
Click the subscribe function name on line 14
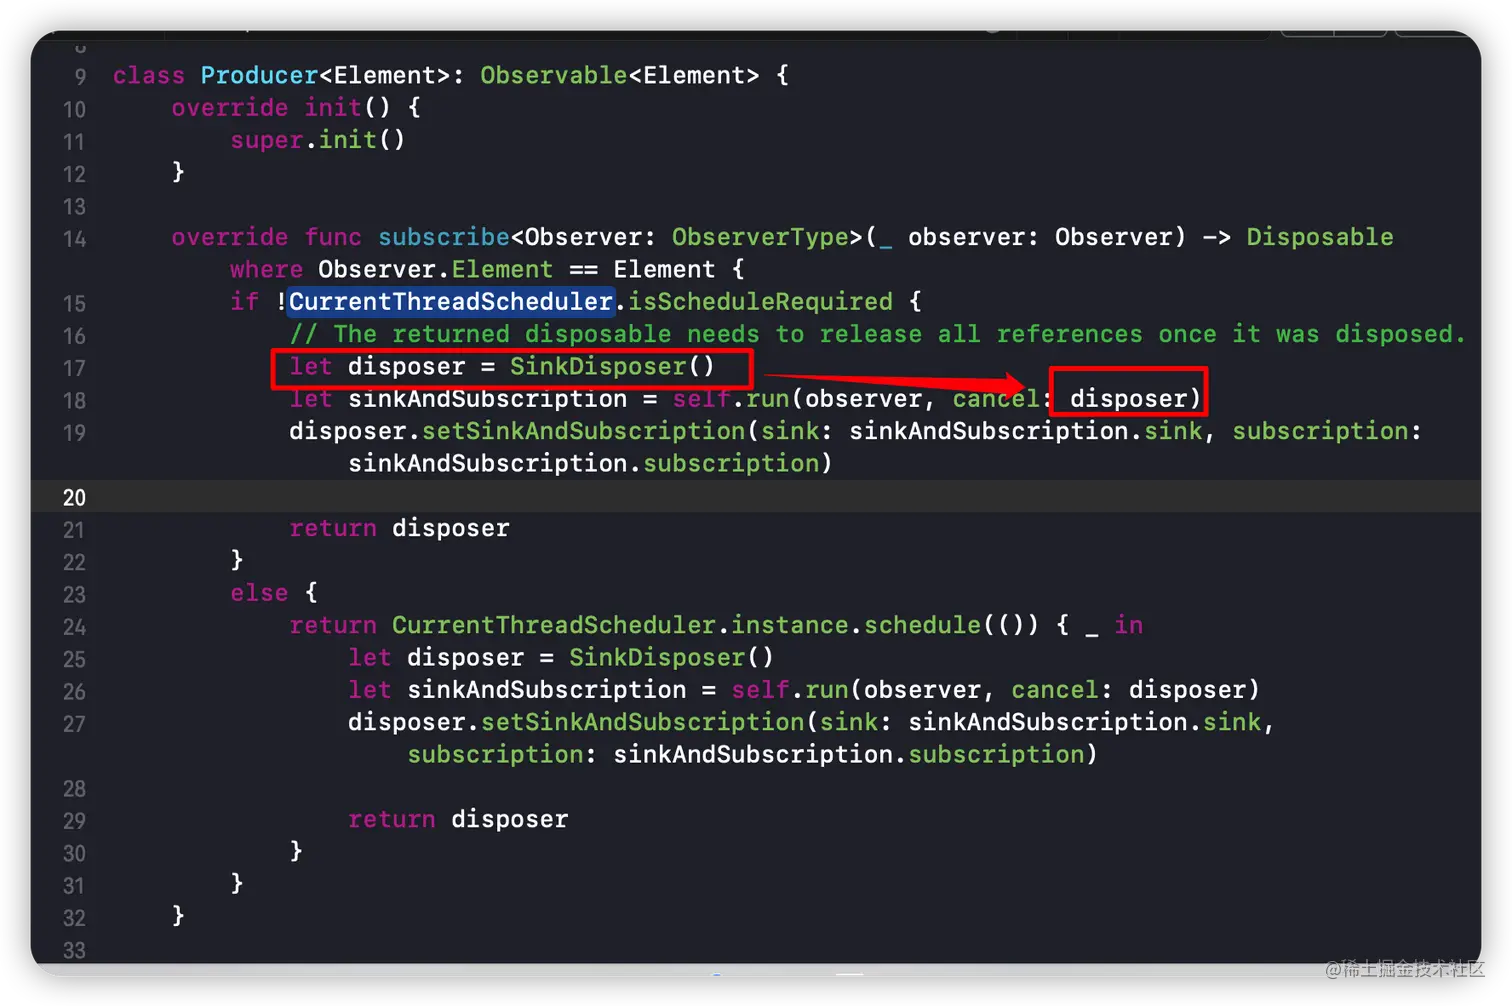[x=444, y=237]
